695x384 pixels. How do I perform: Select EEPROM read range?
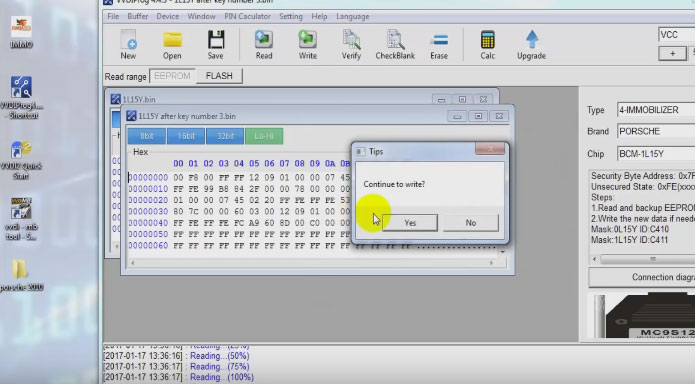pos(172,76)
